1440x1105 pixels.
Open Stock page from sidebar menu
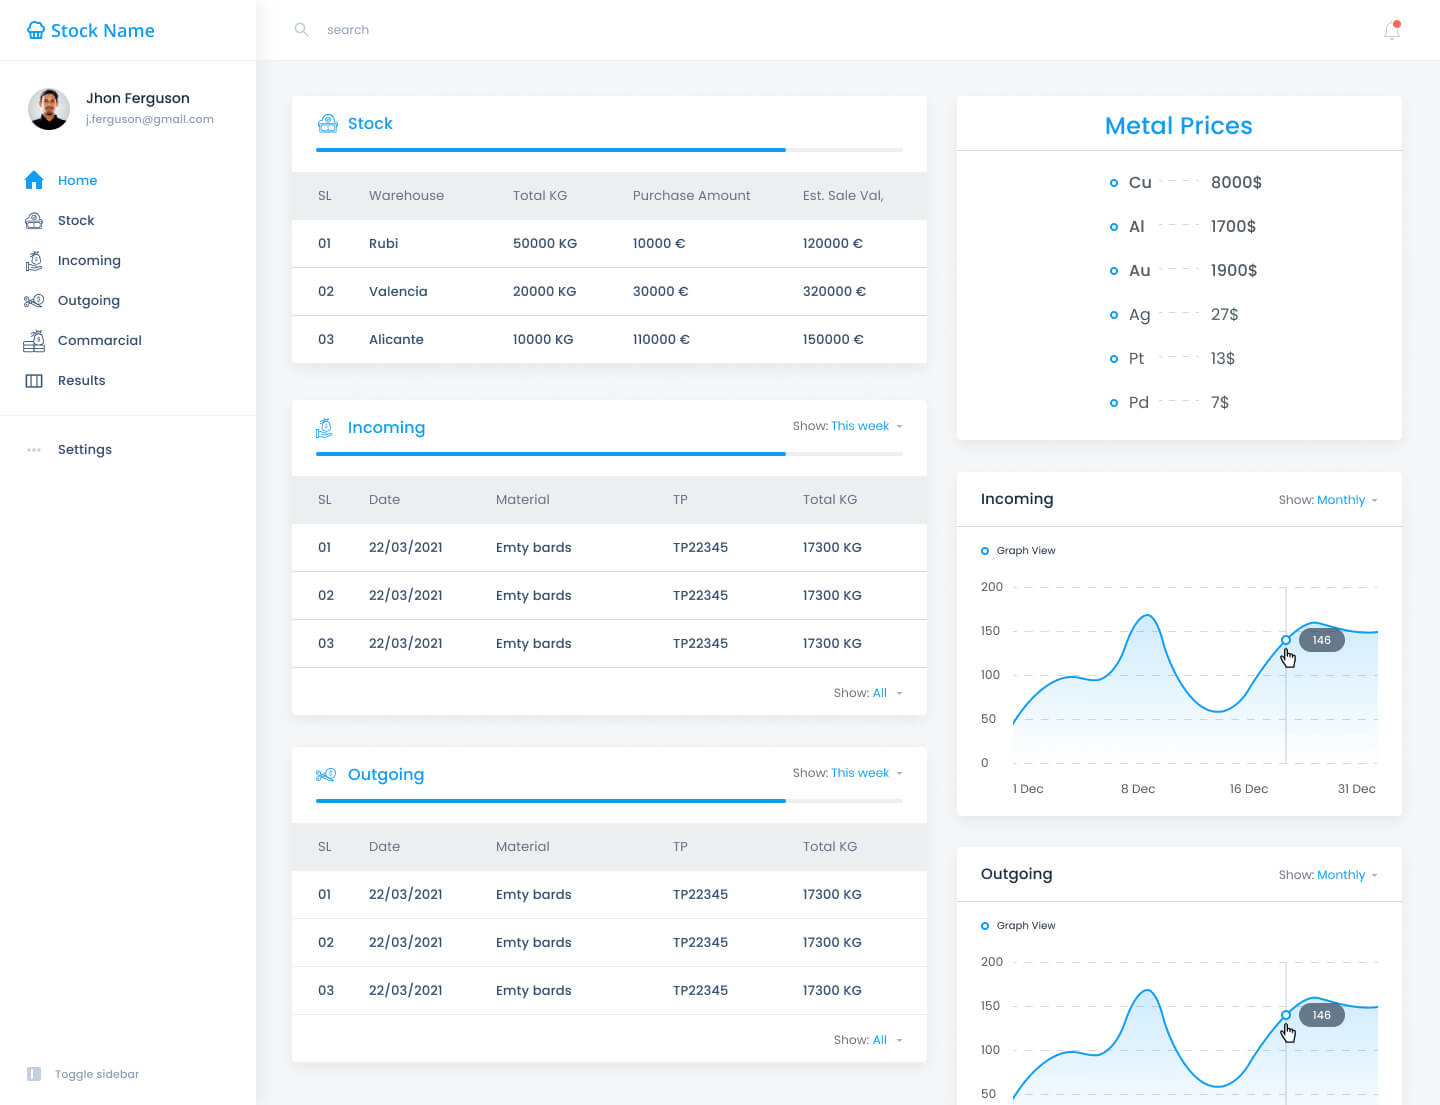coord(76,220)
